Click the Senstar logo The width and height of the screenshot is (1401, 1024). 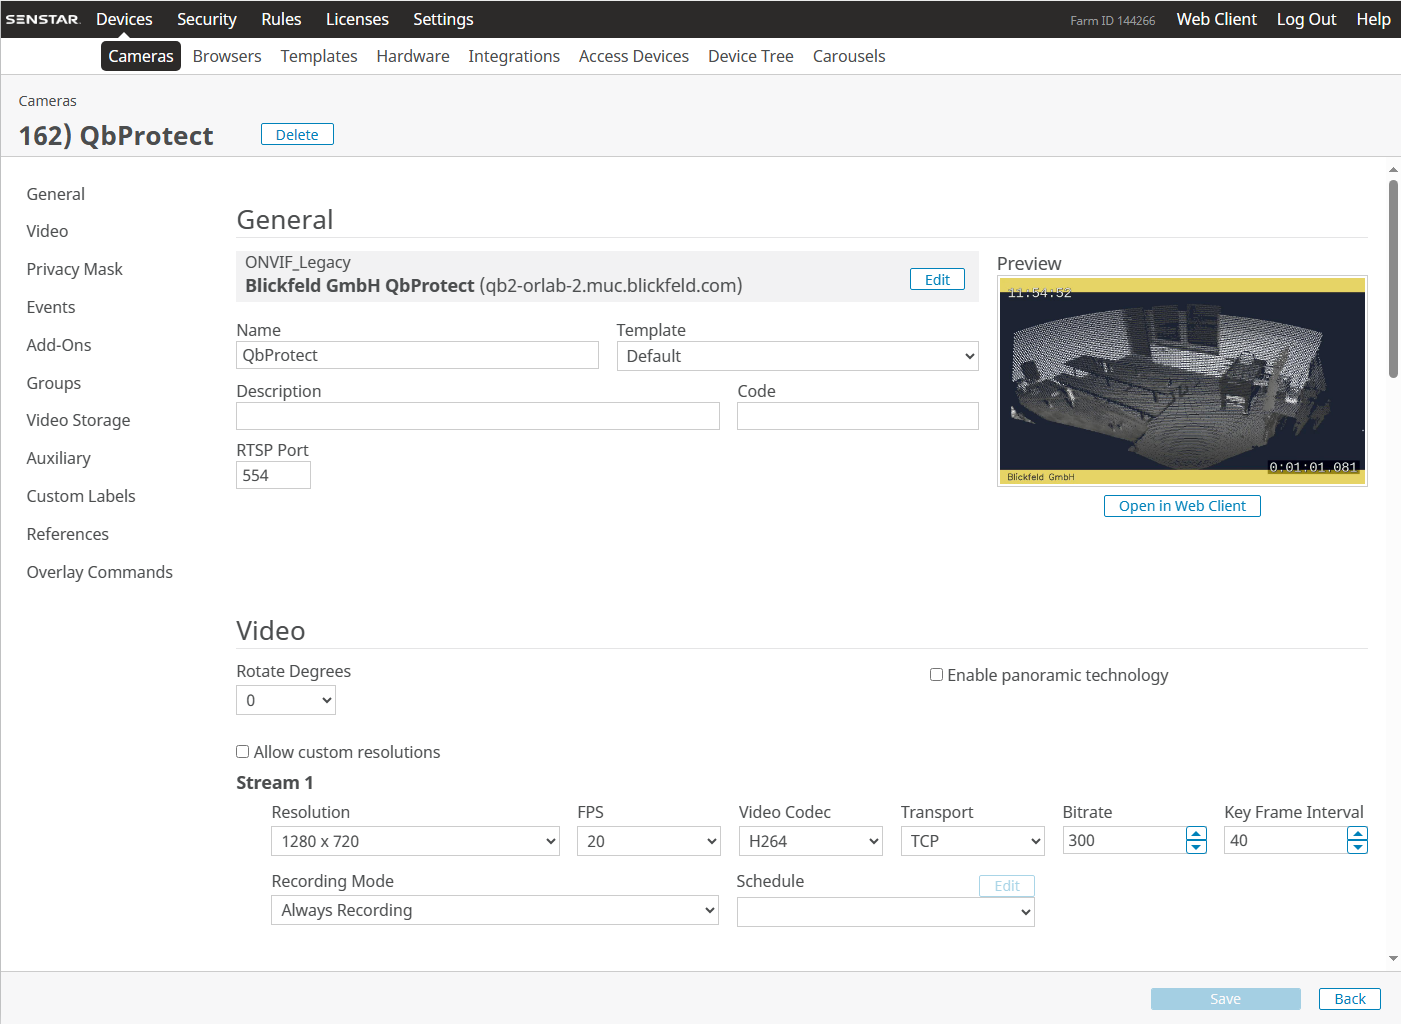point(42,19)
